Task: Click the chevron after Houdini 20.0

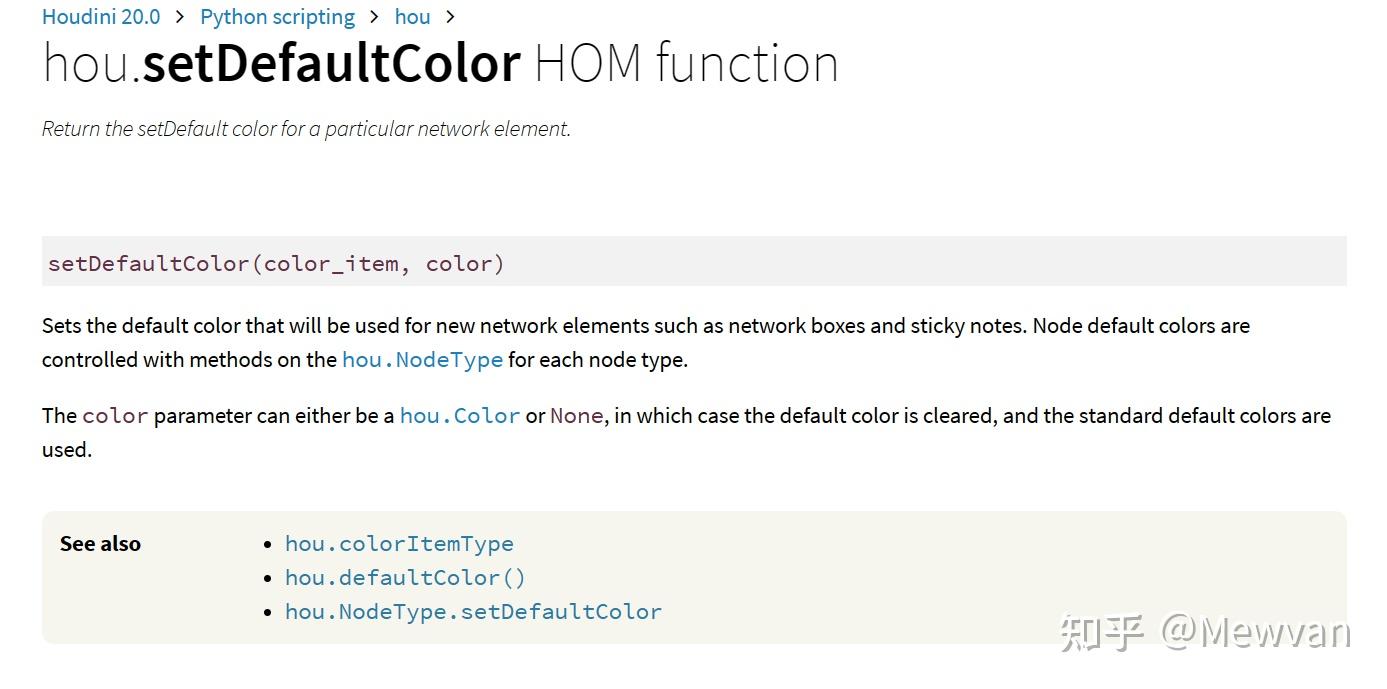Action: pos(180,17)
